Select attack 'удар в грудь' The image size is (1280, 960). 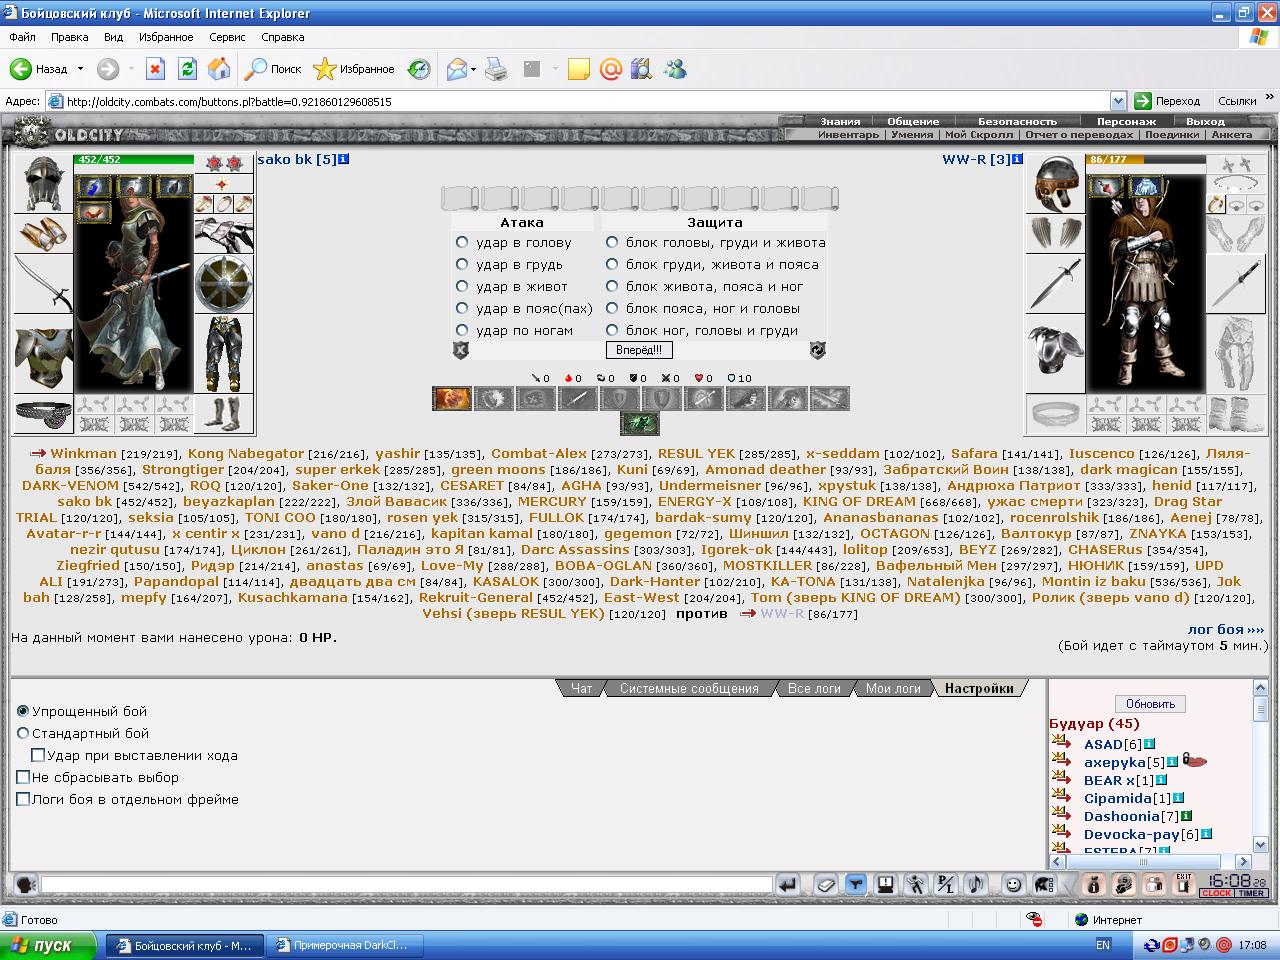(x=462, y=264)
